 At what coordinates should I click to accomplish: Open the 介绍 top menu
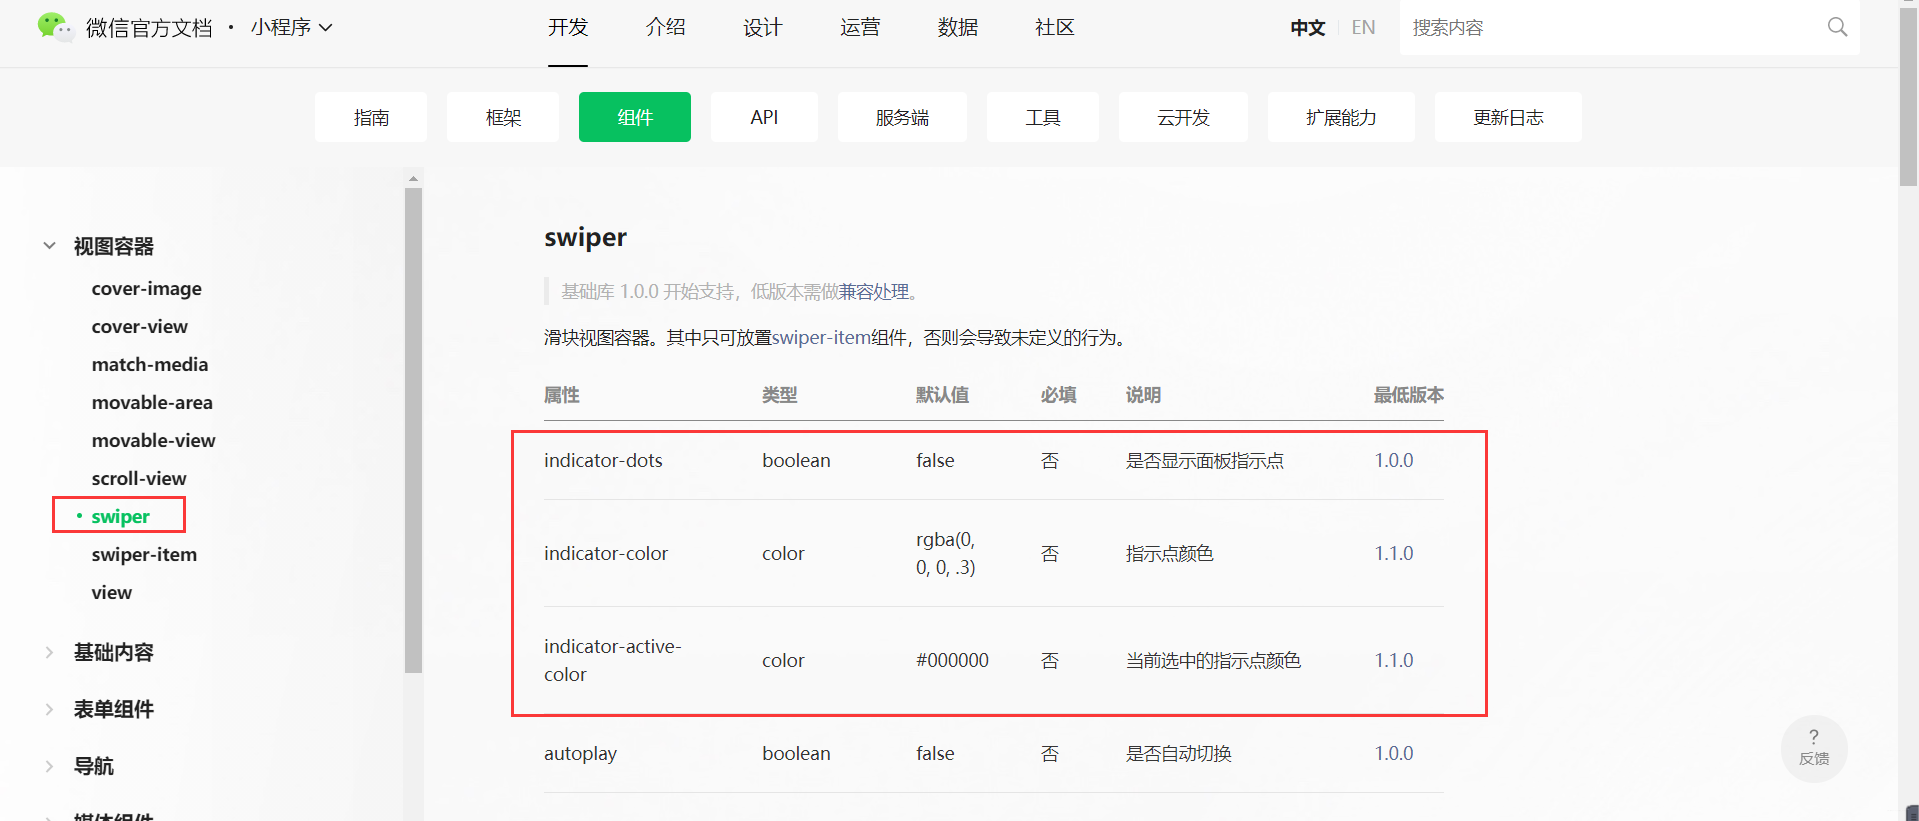pyautogui.click(x=665, y=27)
